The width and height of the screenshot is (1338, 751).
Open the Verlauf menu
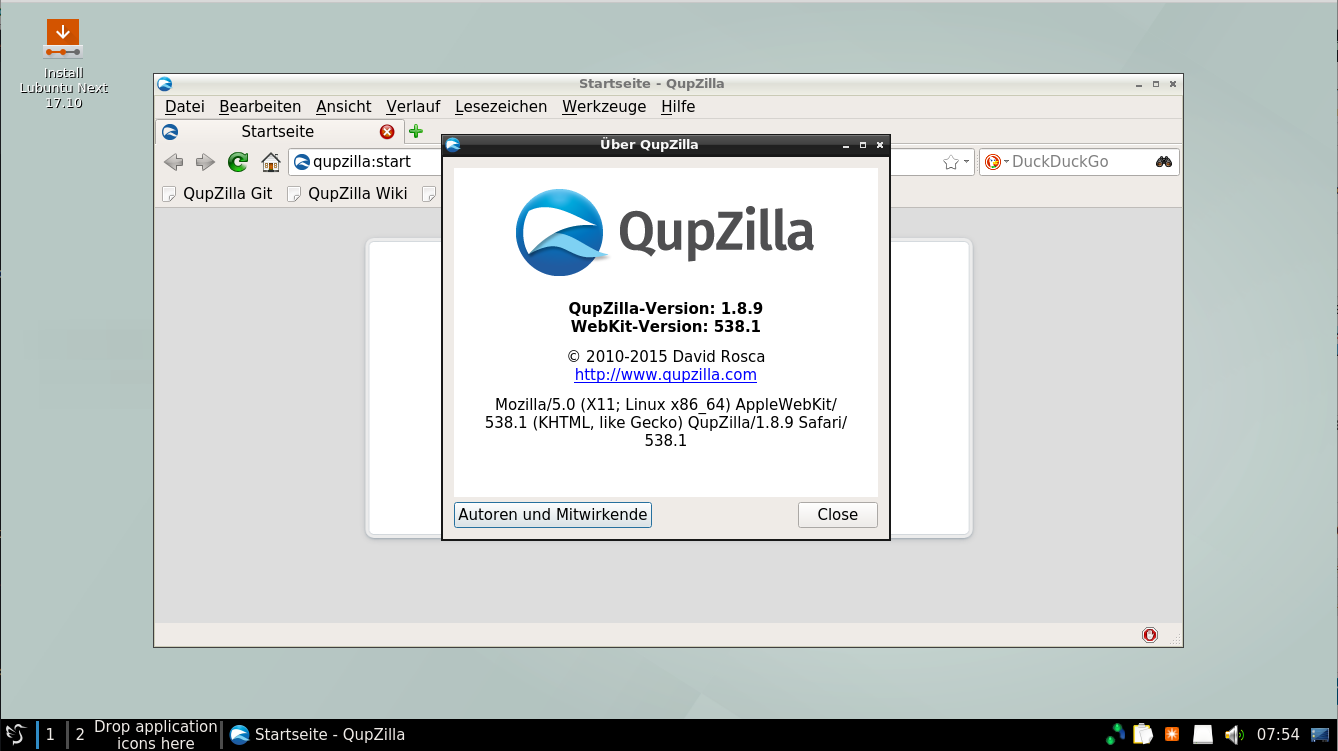tap(413, 106)
